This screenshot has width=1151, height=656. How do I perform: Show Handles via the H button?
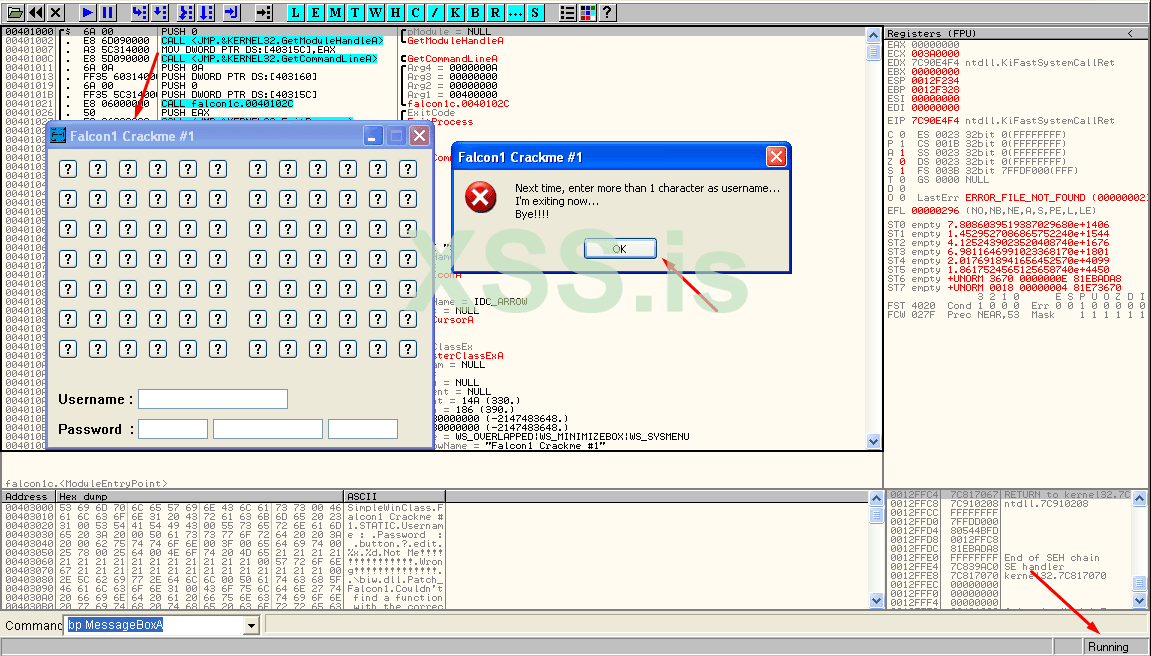[x=396, y=12]
